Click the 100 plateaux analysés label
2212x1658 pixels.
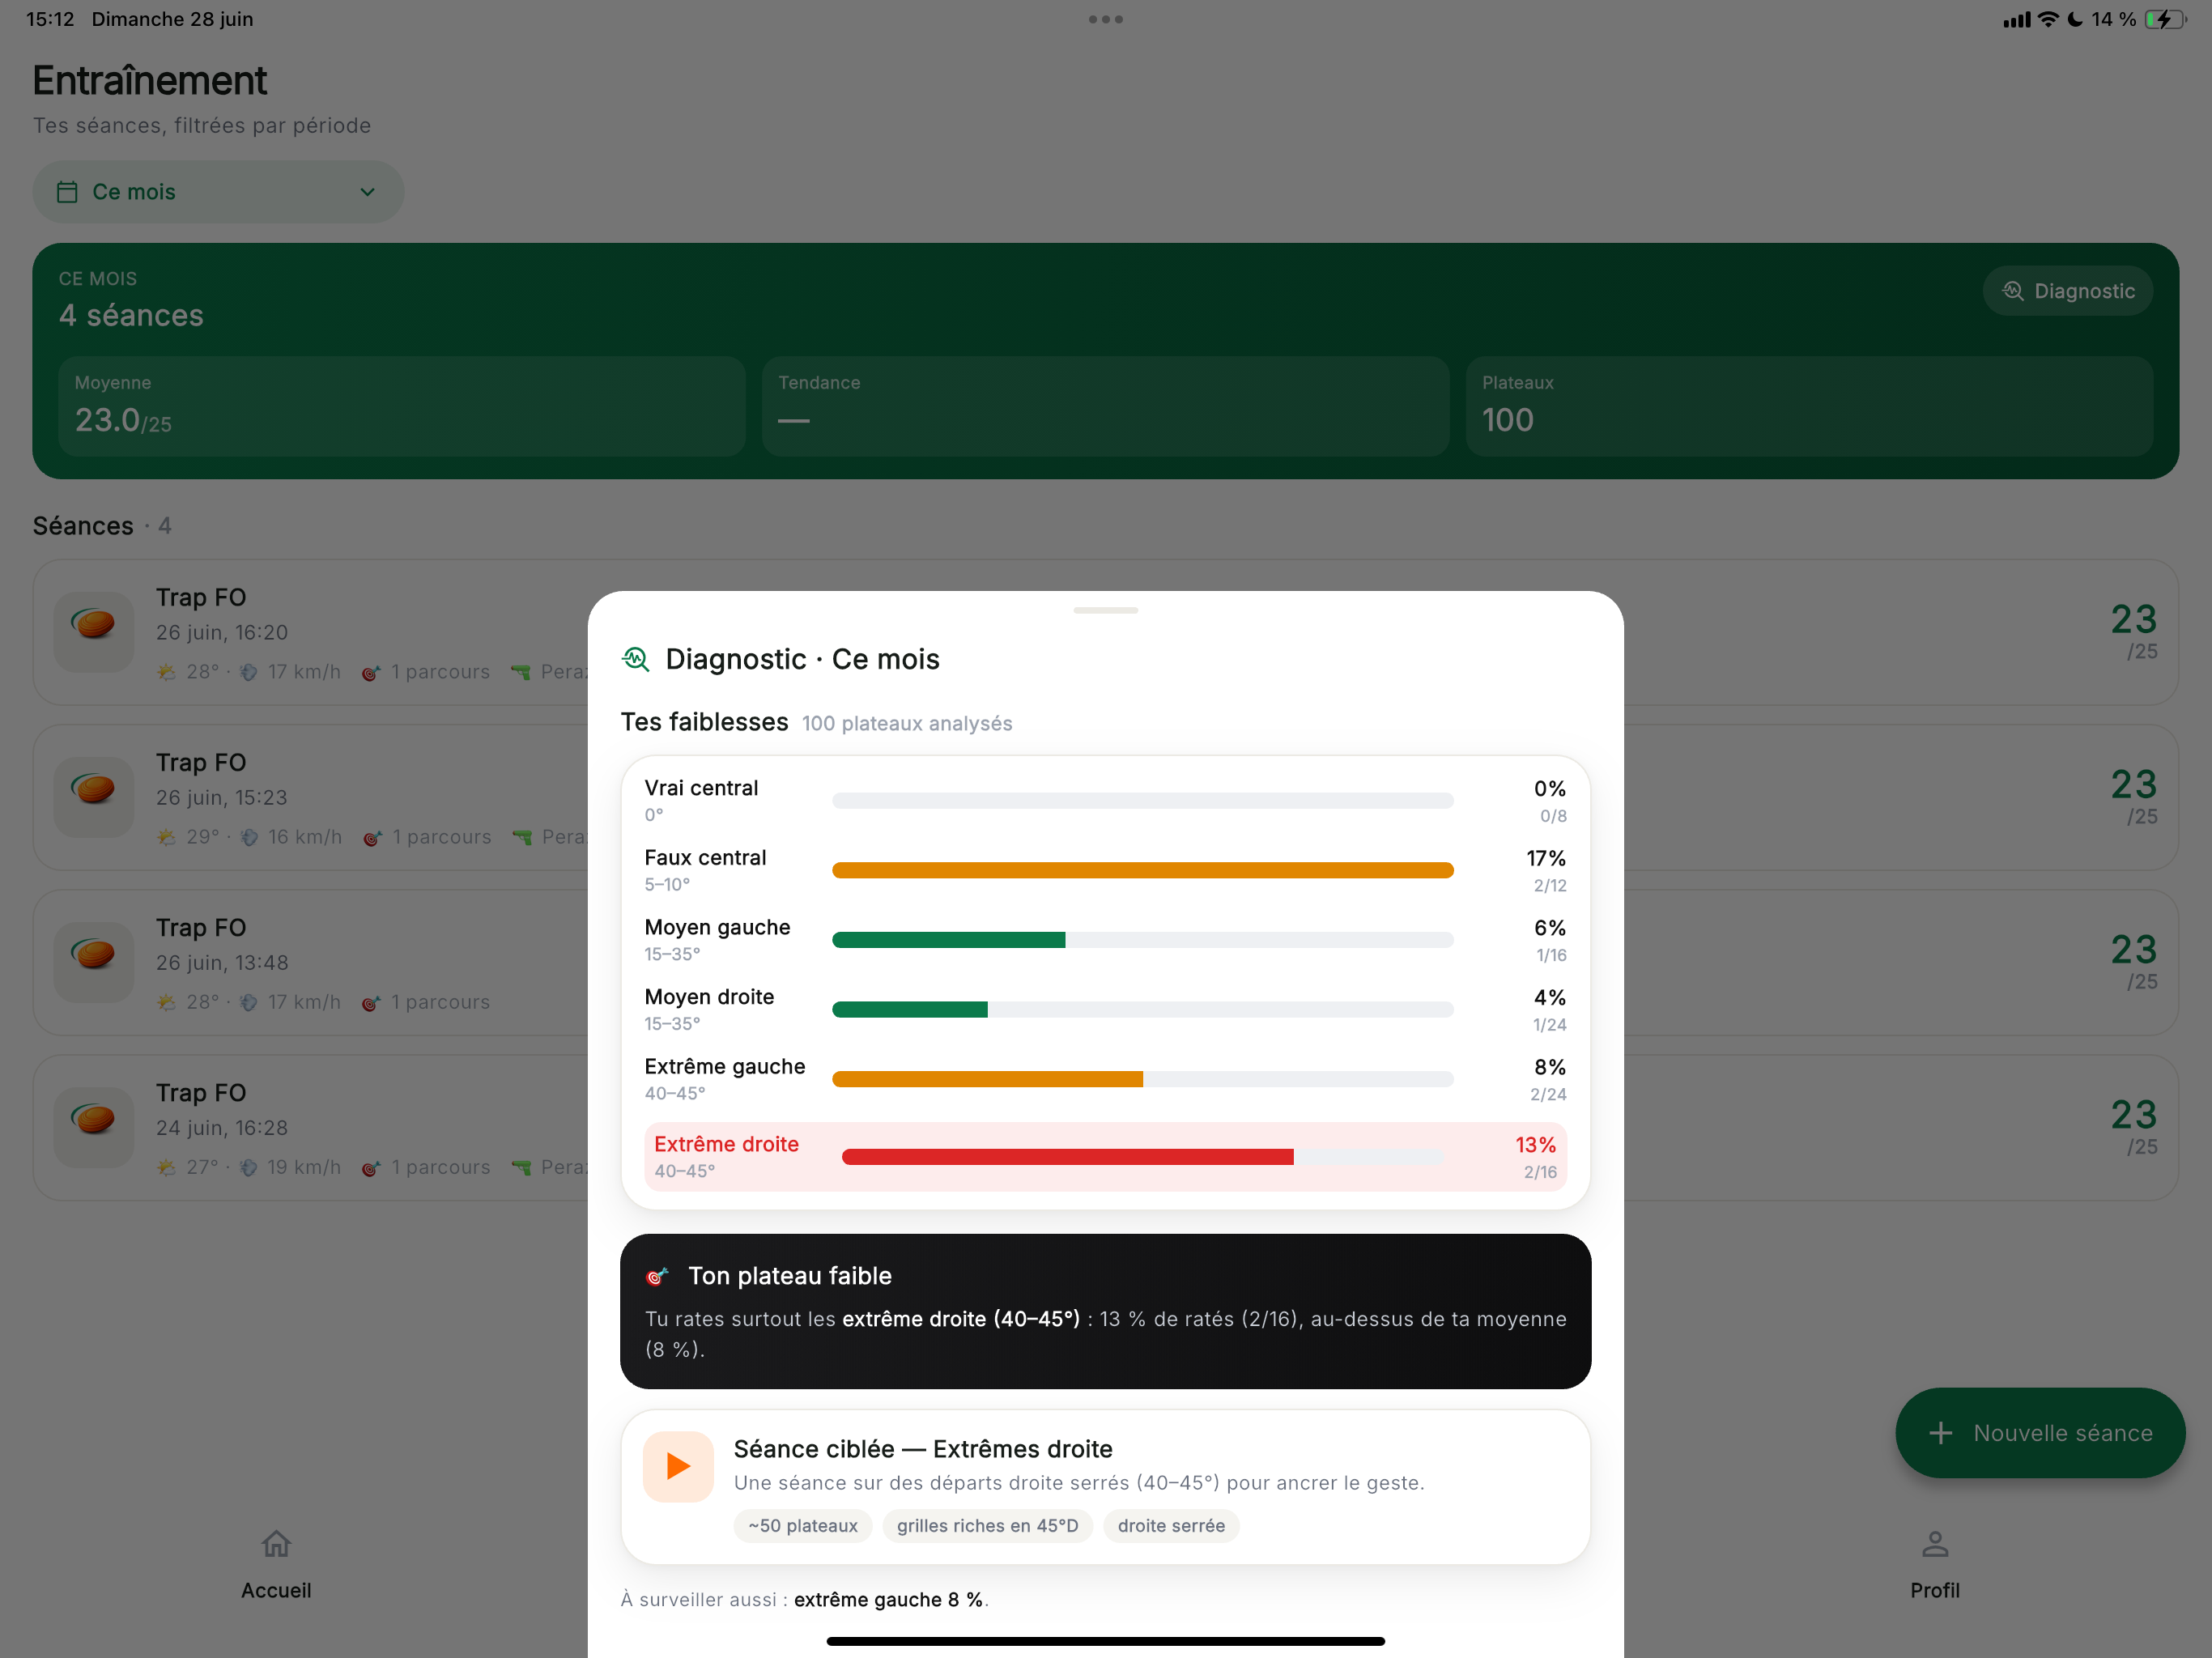(907, 723)
